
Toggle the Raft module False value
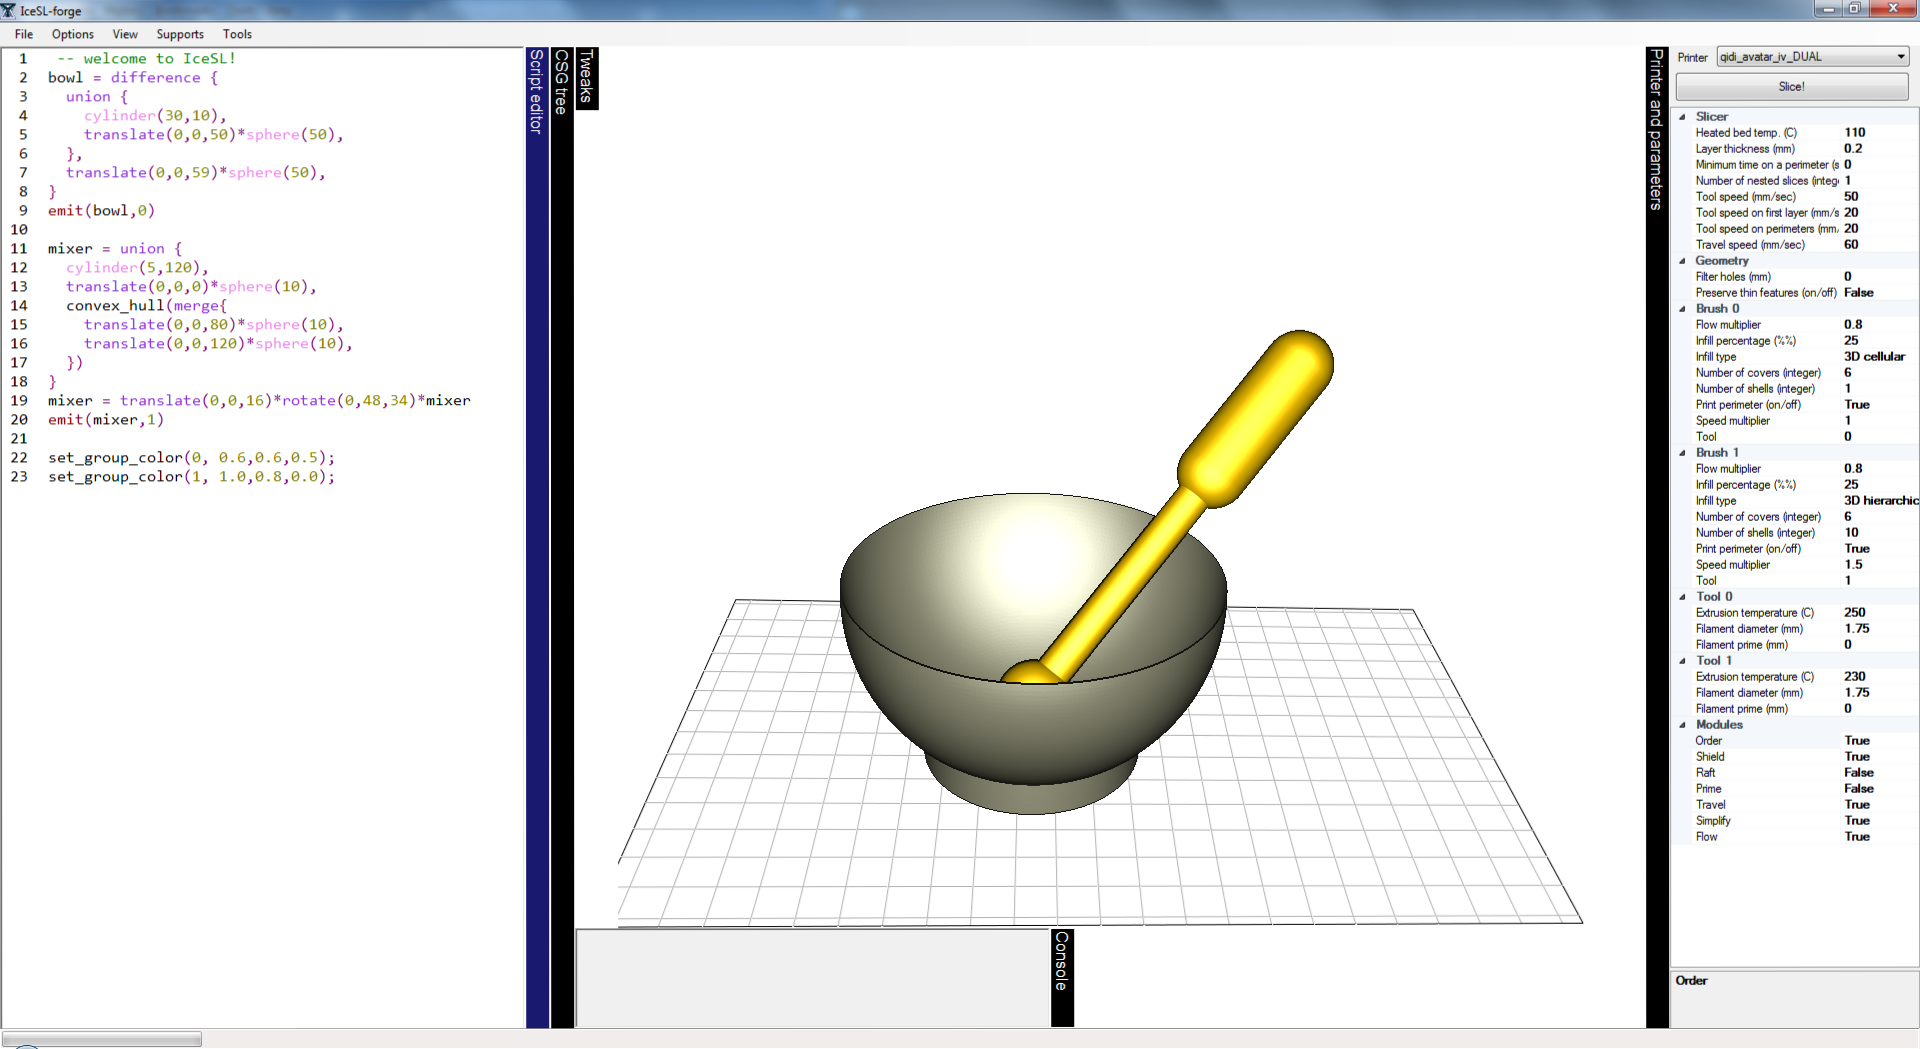[1859, 773]
